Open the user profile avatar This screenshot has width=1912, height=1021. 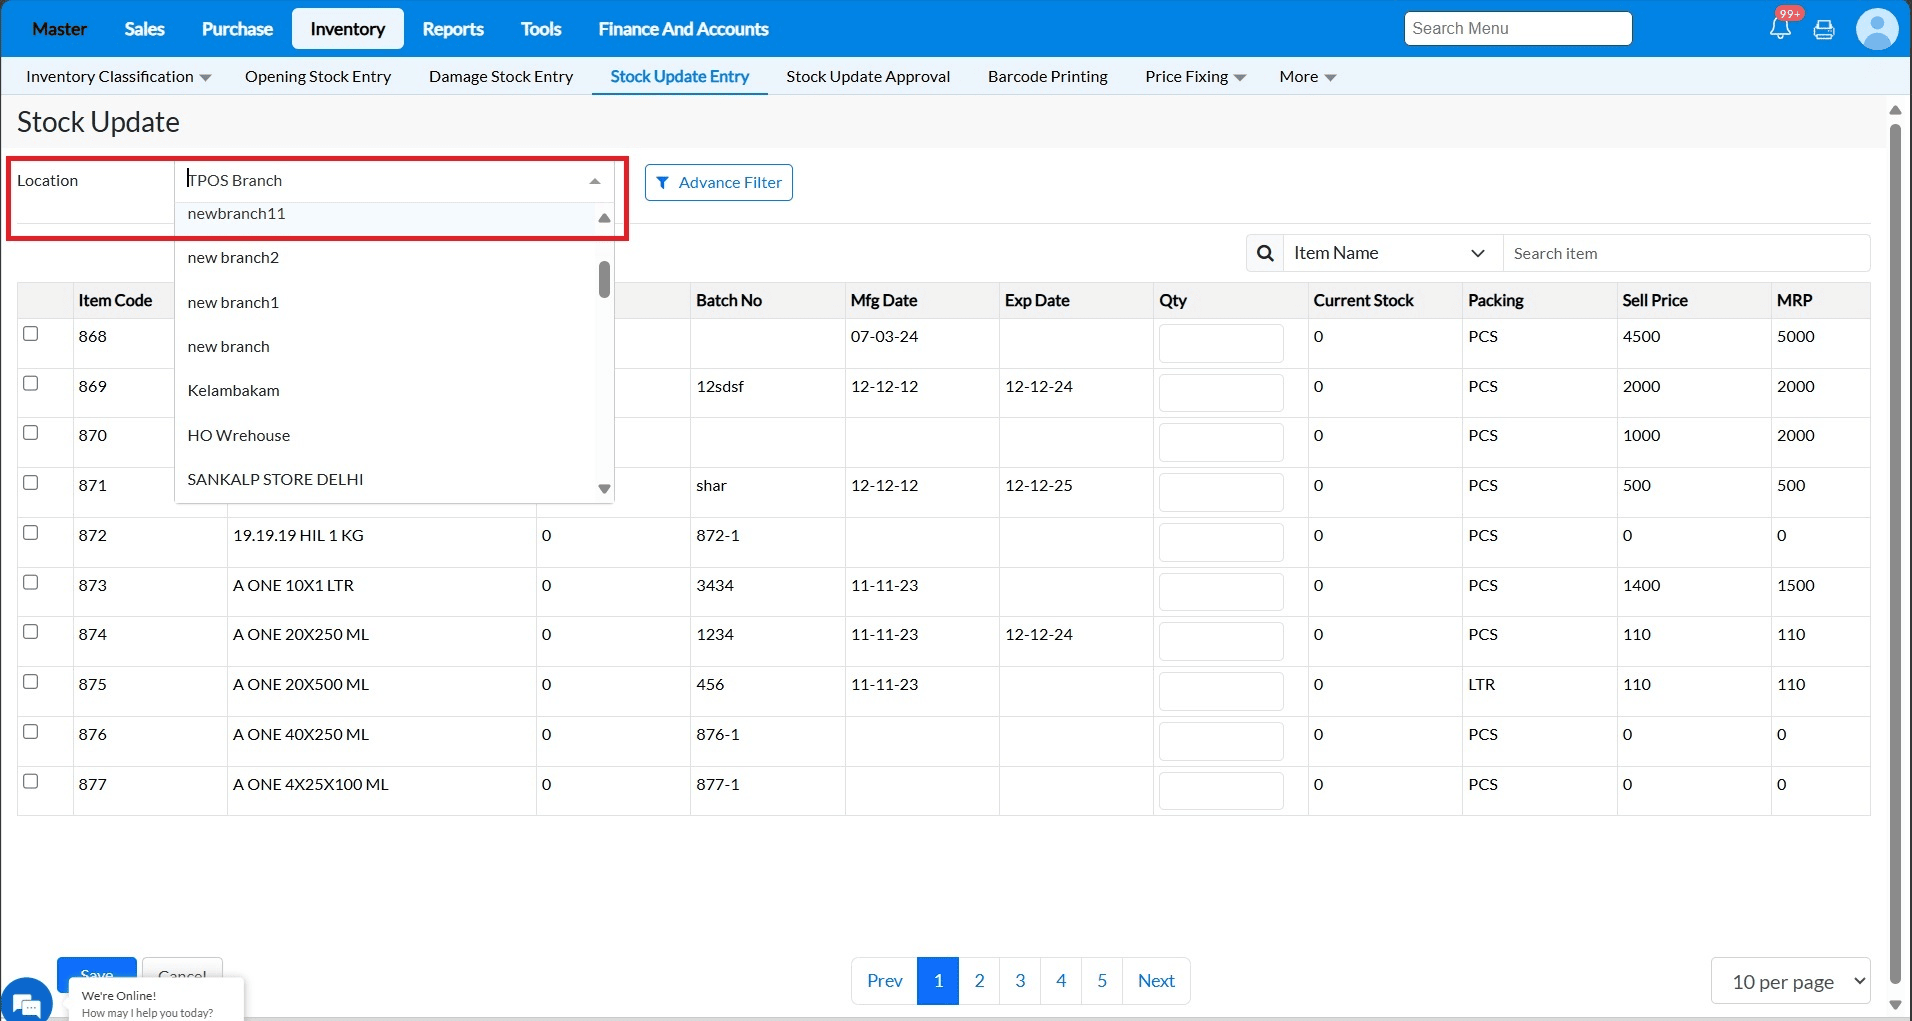[1877, 28]
